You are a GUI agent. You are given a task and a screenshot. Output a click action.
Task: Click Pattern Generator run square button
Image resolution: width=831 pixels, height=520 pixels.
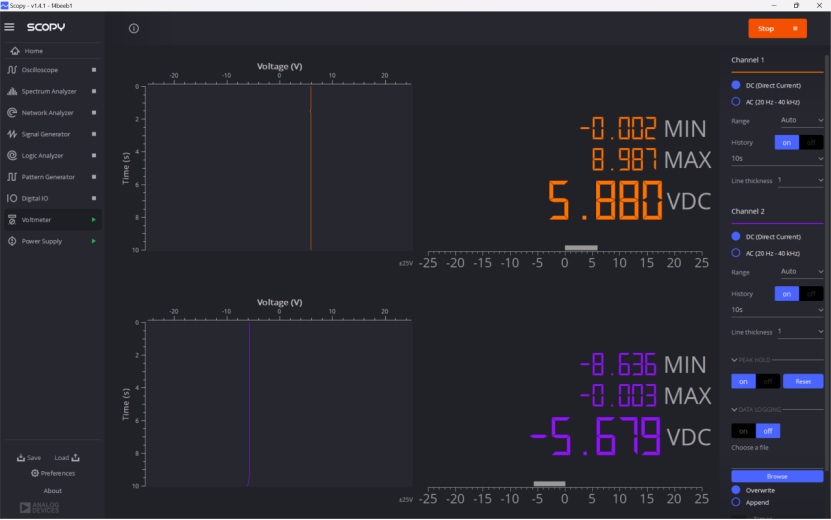point(94,177)
